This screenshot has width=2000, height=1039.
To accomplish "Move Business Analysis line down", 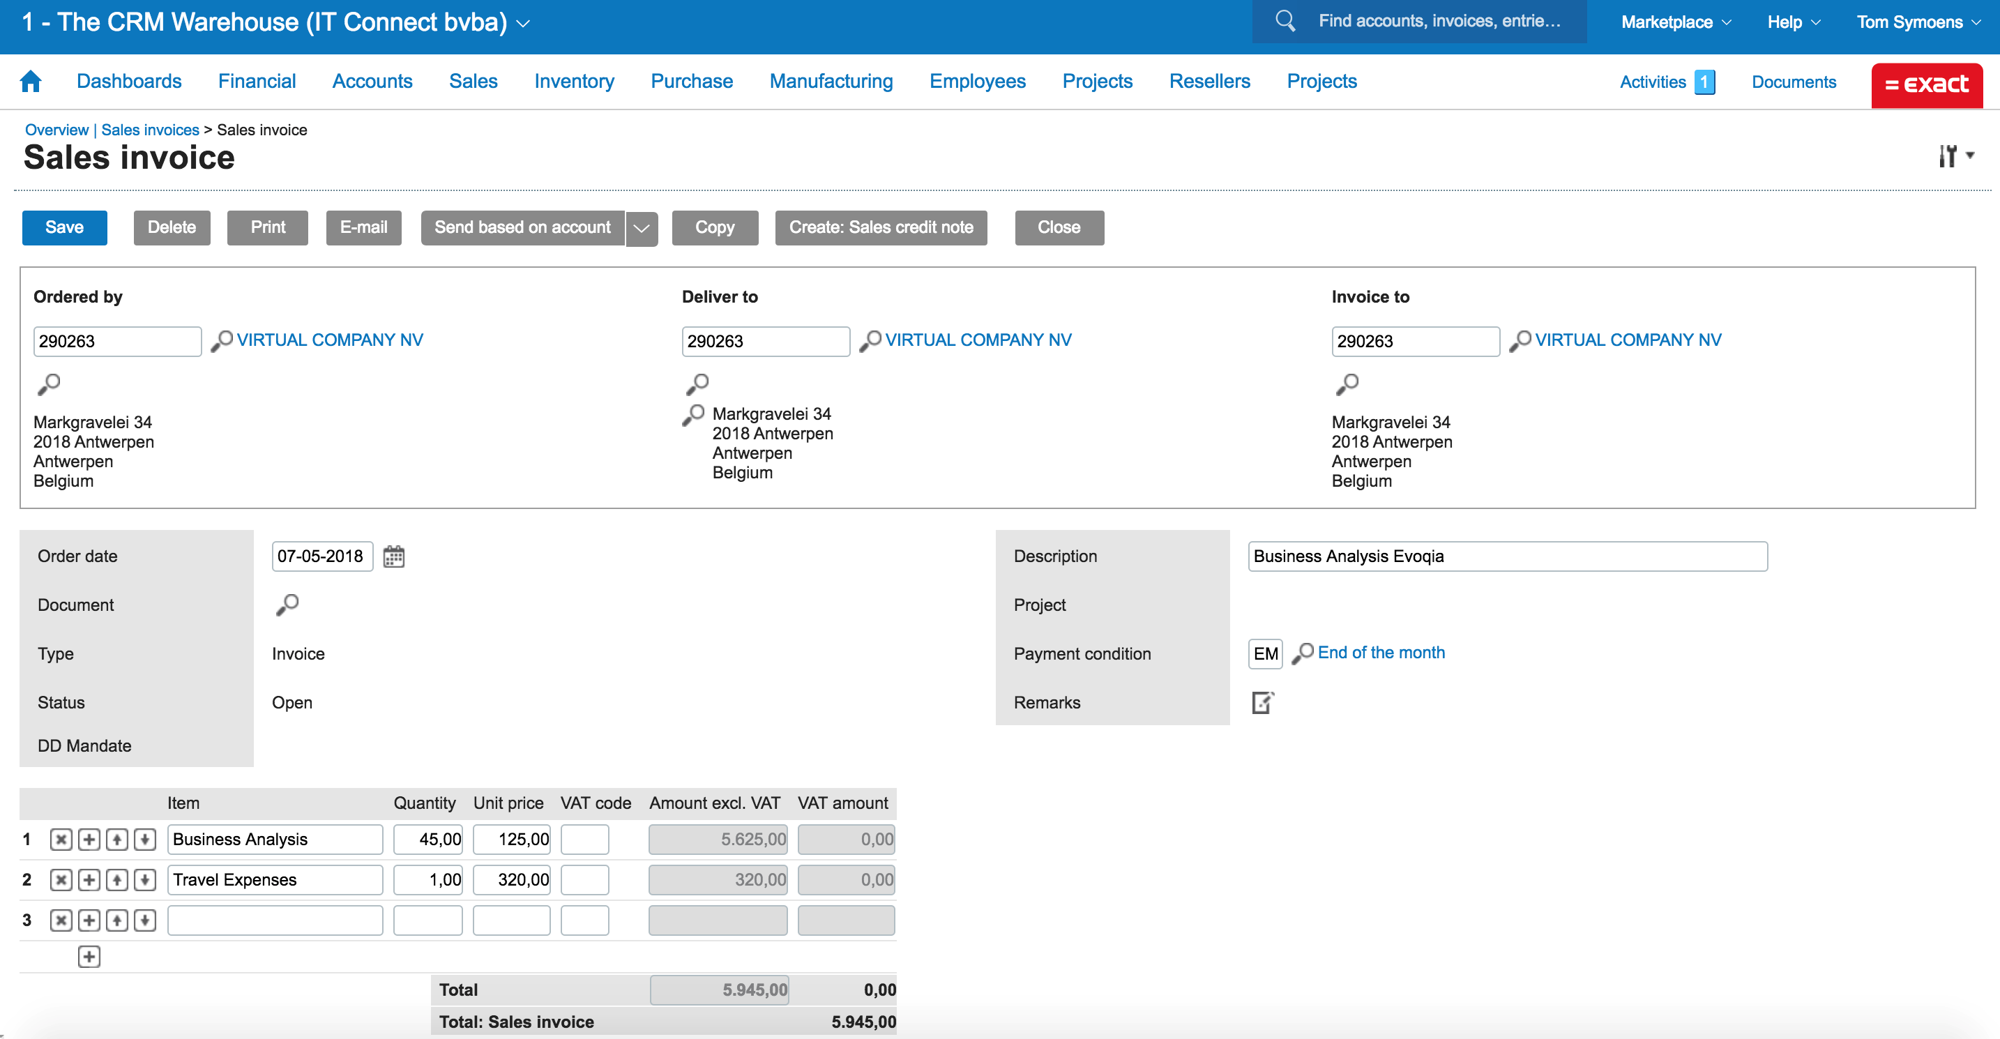I will 145,840.
